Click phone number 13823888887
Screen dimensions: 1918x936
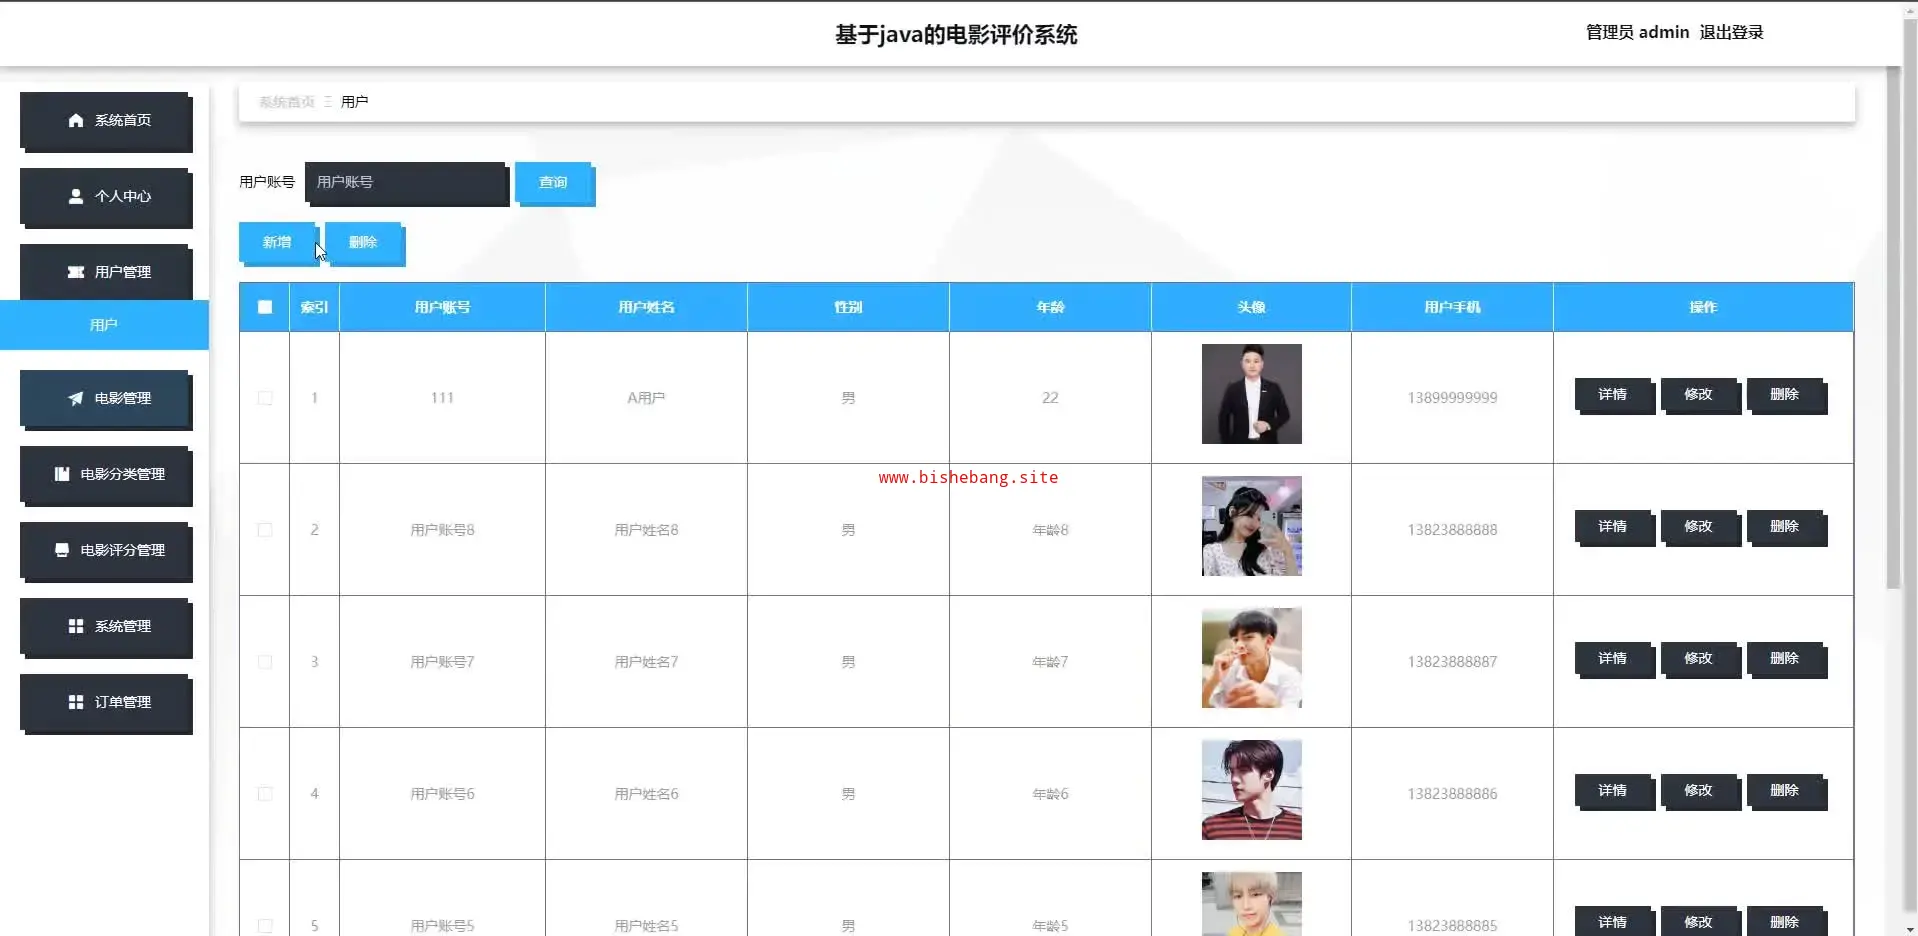coord(1453,662)
